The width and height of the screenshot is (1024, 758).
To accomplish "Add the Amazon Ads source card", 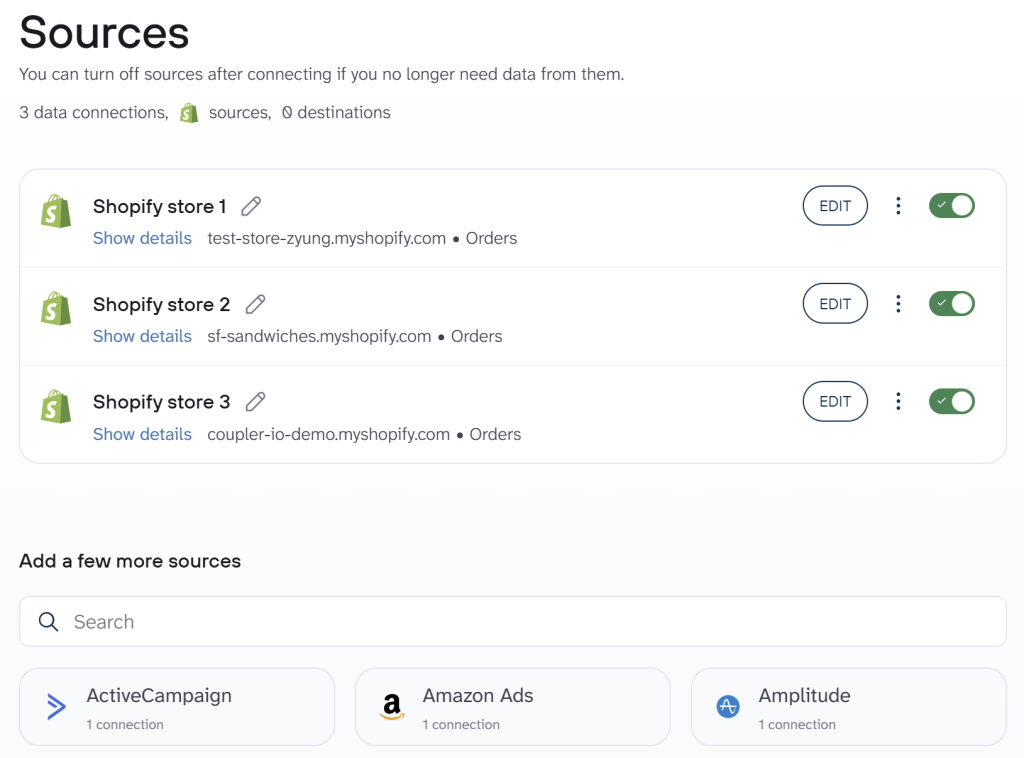I will pyautogui.click(x=513, y=706).
